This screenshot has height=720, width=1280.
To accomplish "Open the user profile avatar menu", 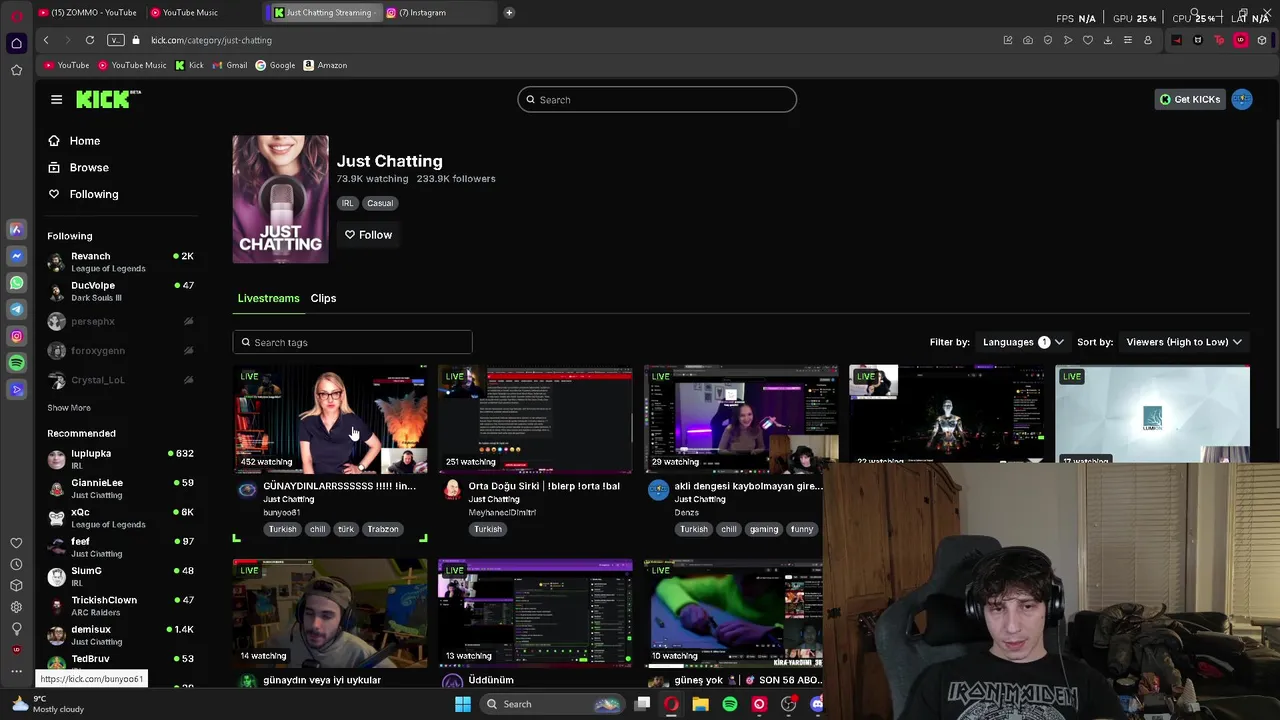I will coord(1242,99).
